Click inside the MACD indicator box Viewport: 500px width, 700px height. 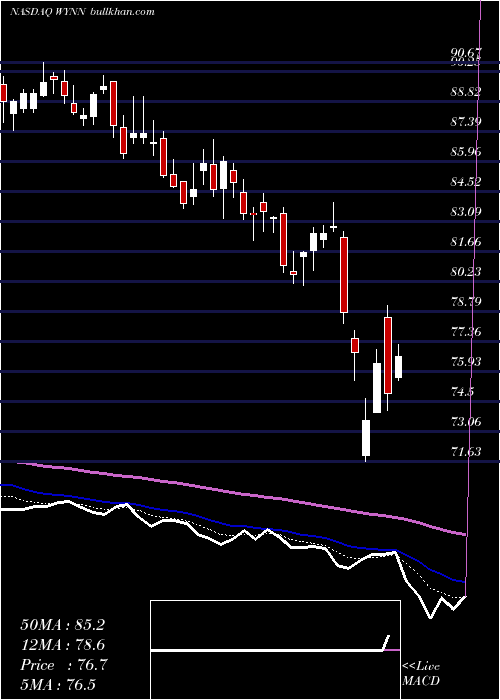pos(275,650)
